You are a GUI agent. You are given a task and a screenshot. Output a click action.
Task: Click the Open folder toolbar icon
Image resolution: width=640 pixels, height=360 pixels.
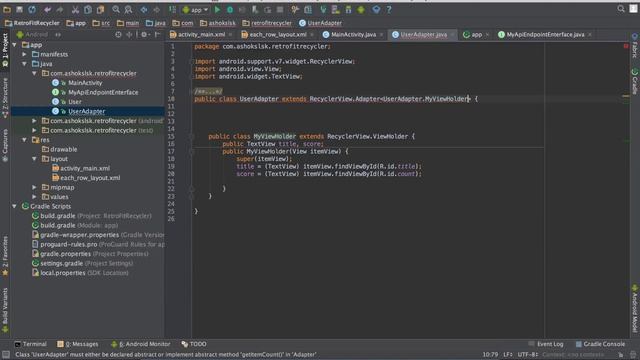click(7, 9)
